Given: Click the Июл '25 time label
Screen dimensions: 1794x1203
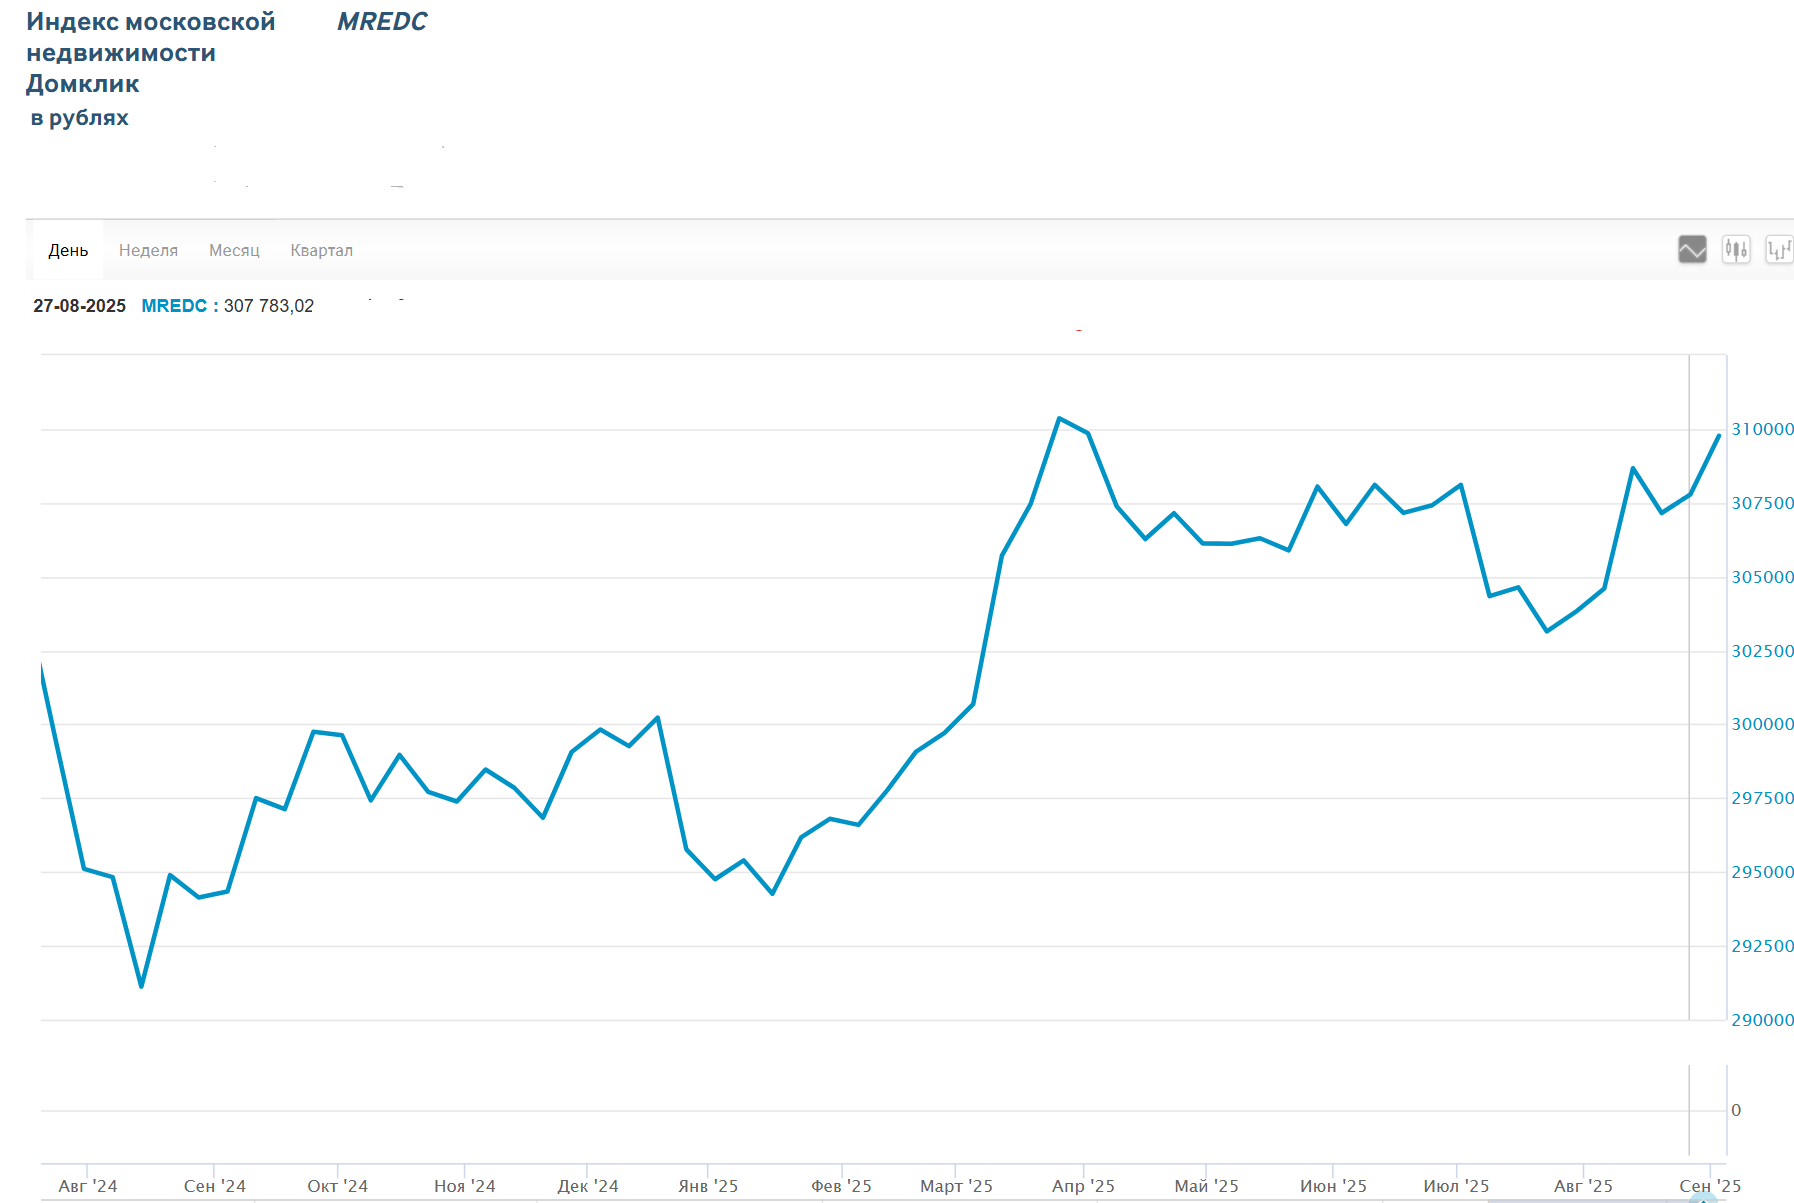Looking at the screenshot, I should (x=1456, y=1186).
